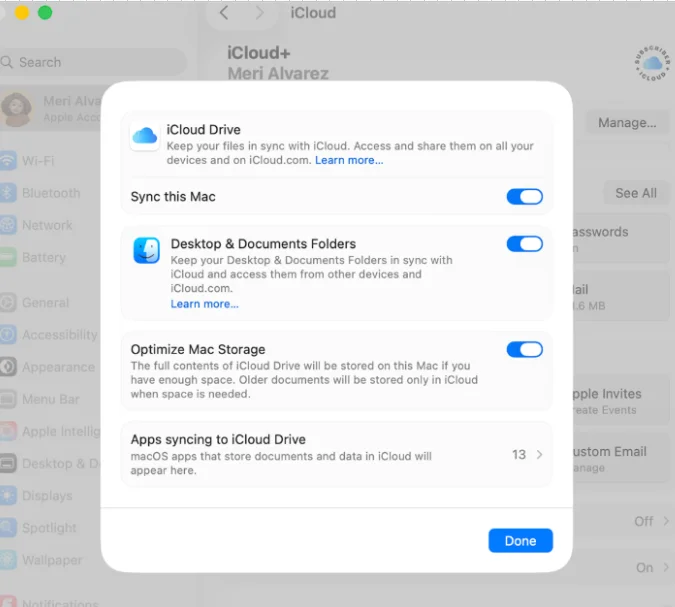Image resolution: width=675 pixels, height=607 pixels.
Task: Go back with the toolbar back arrow
Action: tap(224, 13)
